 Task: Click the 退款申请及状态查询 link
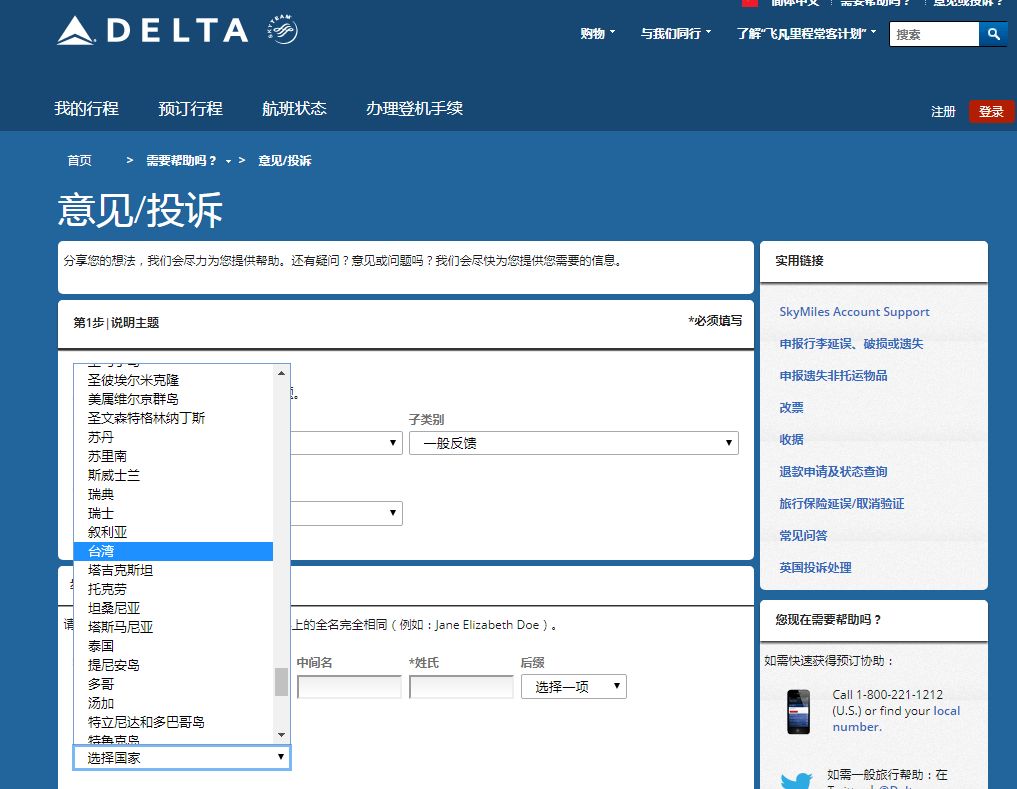833,472
